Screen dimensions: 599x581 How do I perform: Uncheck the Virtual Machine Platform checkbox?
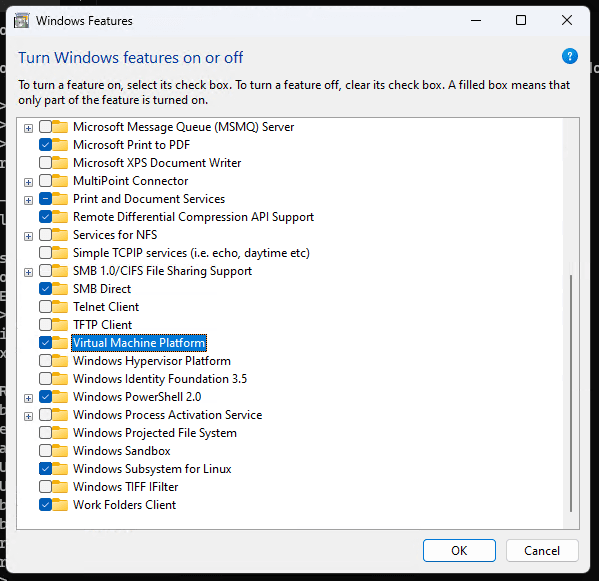(x=45, y=343)
